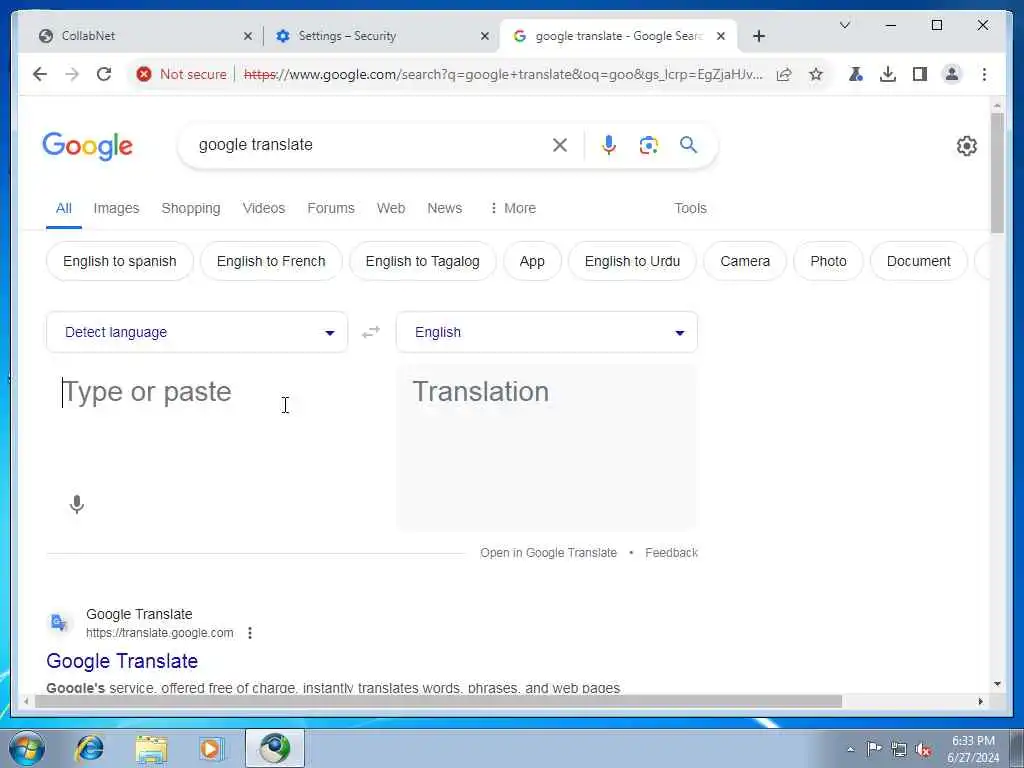Open more options for Google Translate result

click(250, 633)
